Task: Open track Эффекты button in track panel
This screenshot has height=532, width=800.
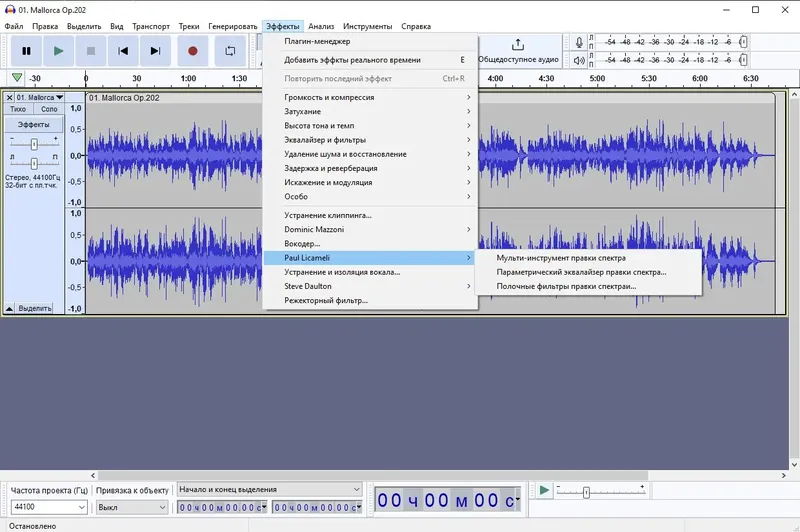Action: [34, 124]
